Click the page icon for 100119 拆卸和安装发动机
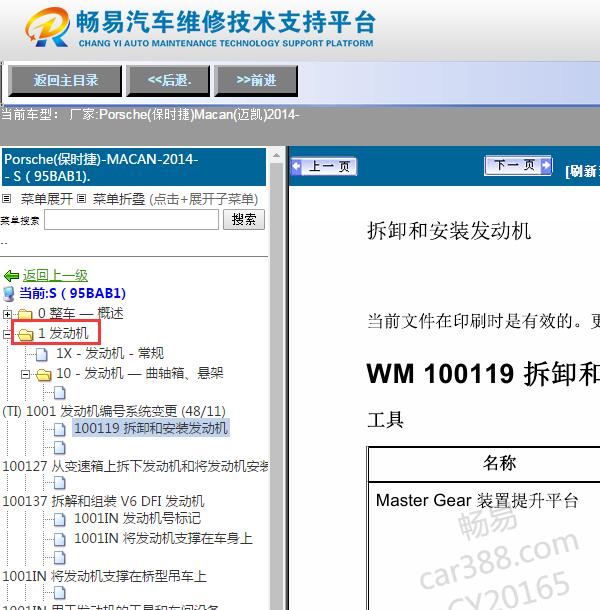 point(60,429)
